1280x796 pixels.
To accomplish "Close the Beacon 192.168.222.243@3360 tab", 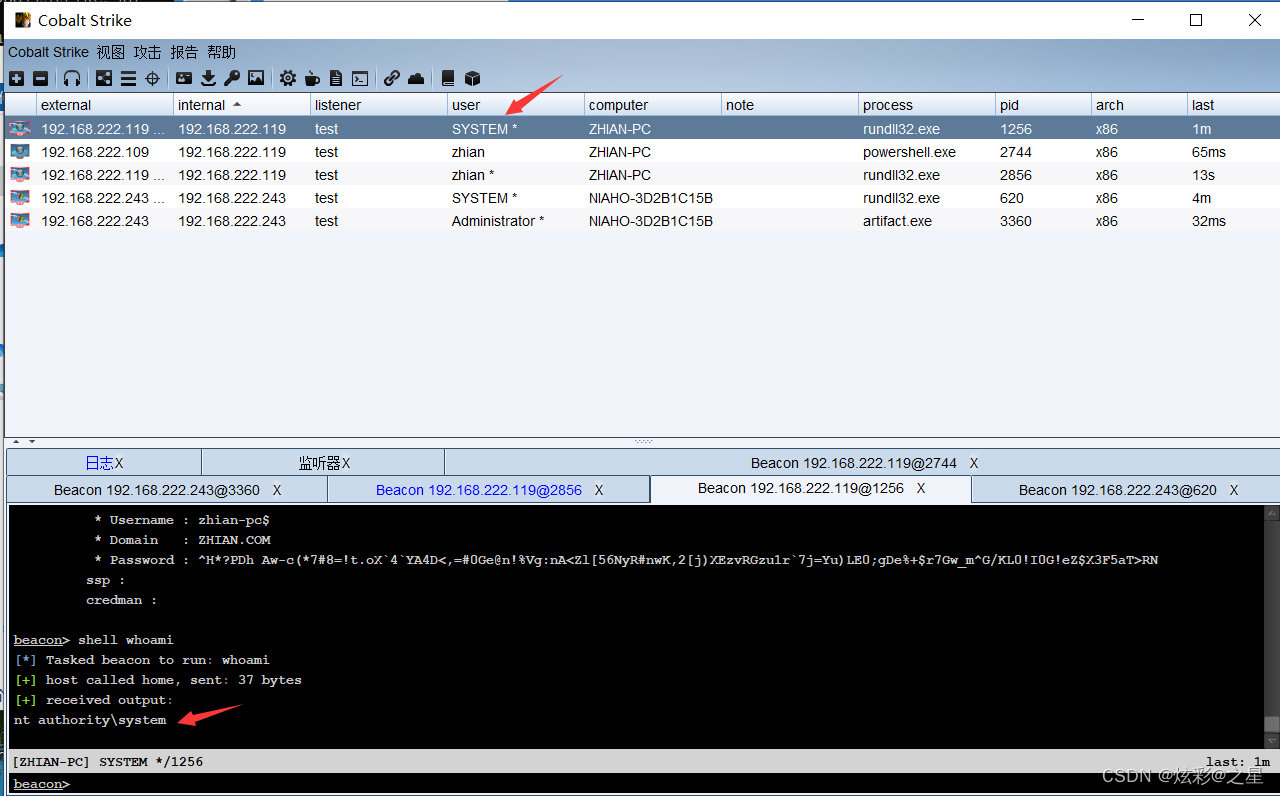I will 277,490.
